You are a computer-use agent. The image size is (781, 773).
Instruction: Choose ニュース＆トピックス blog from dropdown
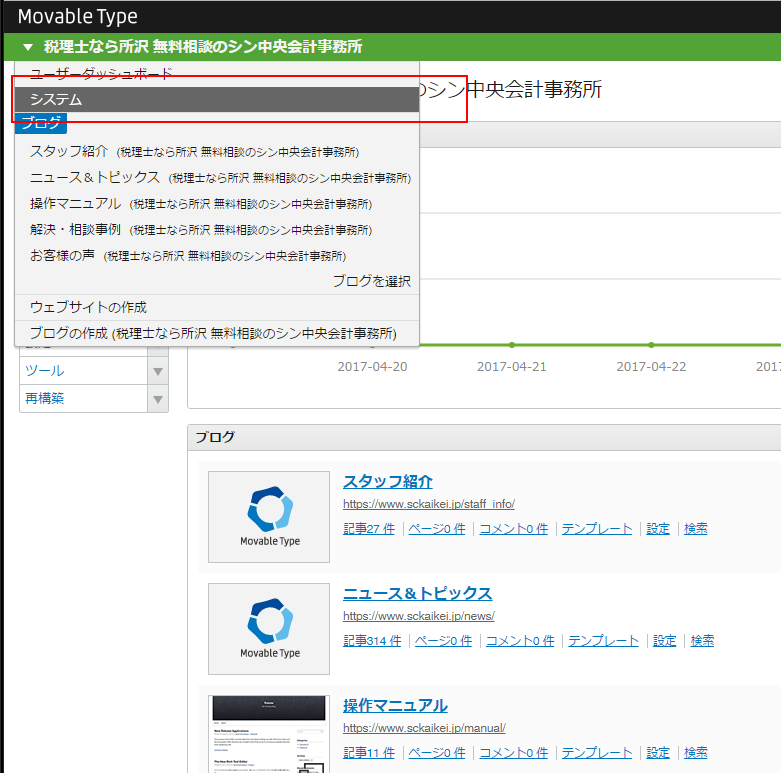click(x=217, y=177)
